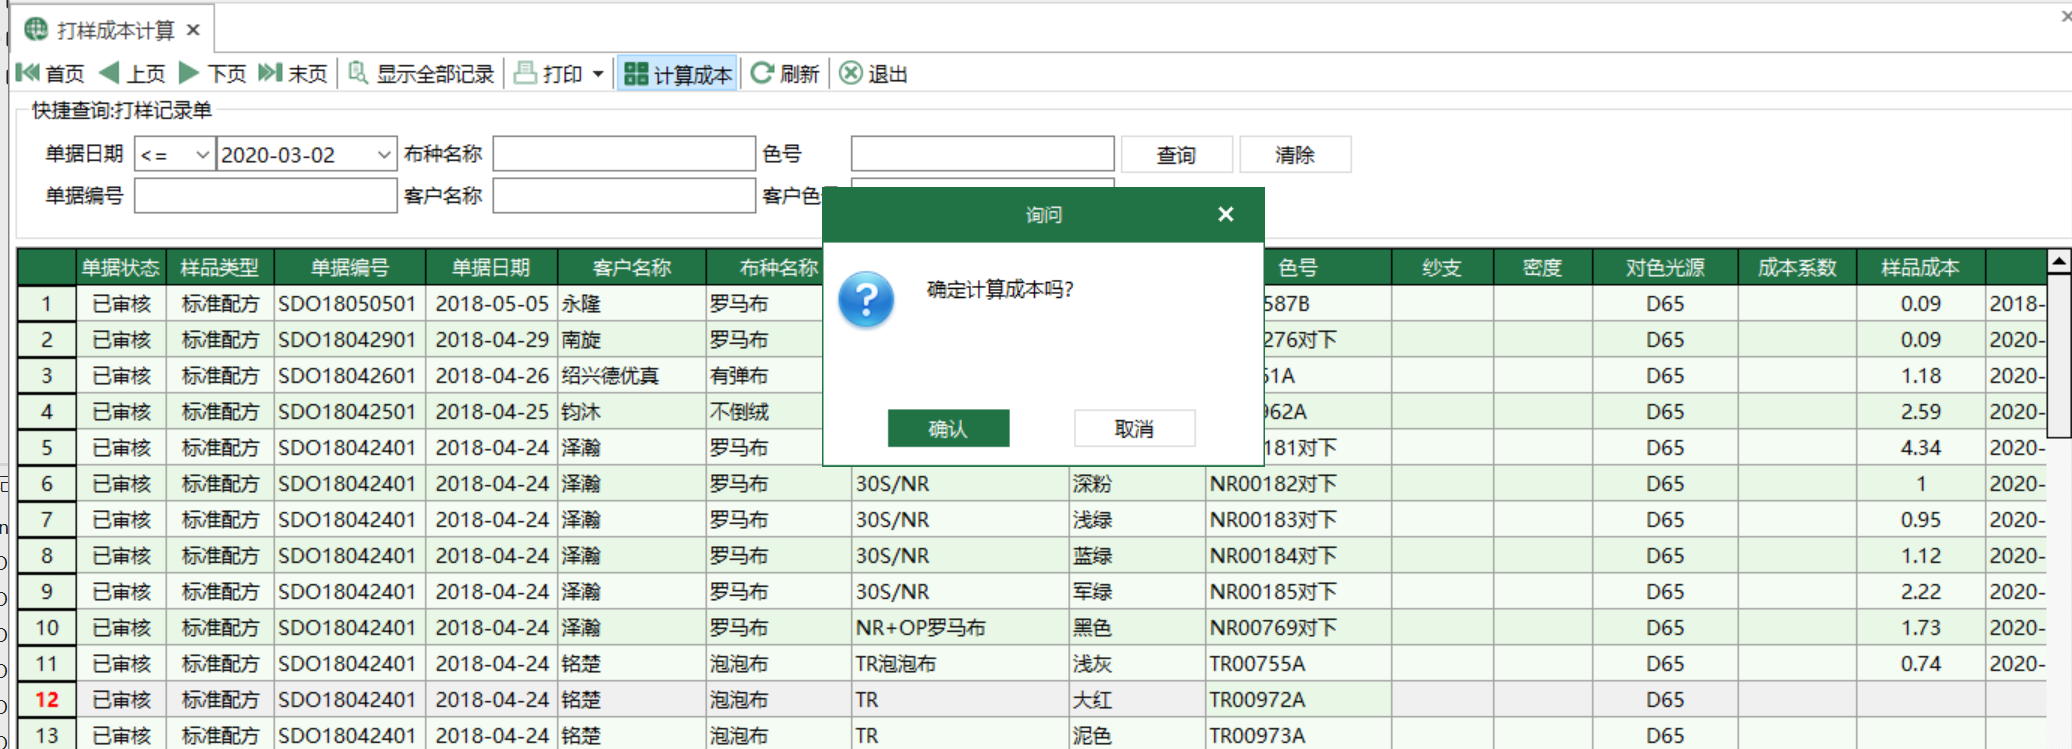Go to first page (首页) icon

coord(28,73)
